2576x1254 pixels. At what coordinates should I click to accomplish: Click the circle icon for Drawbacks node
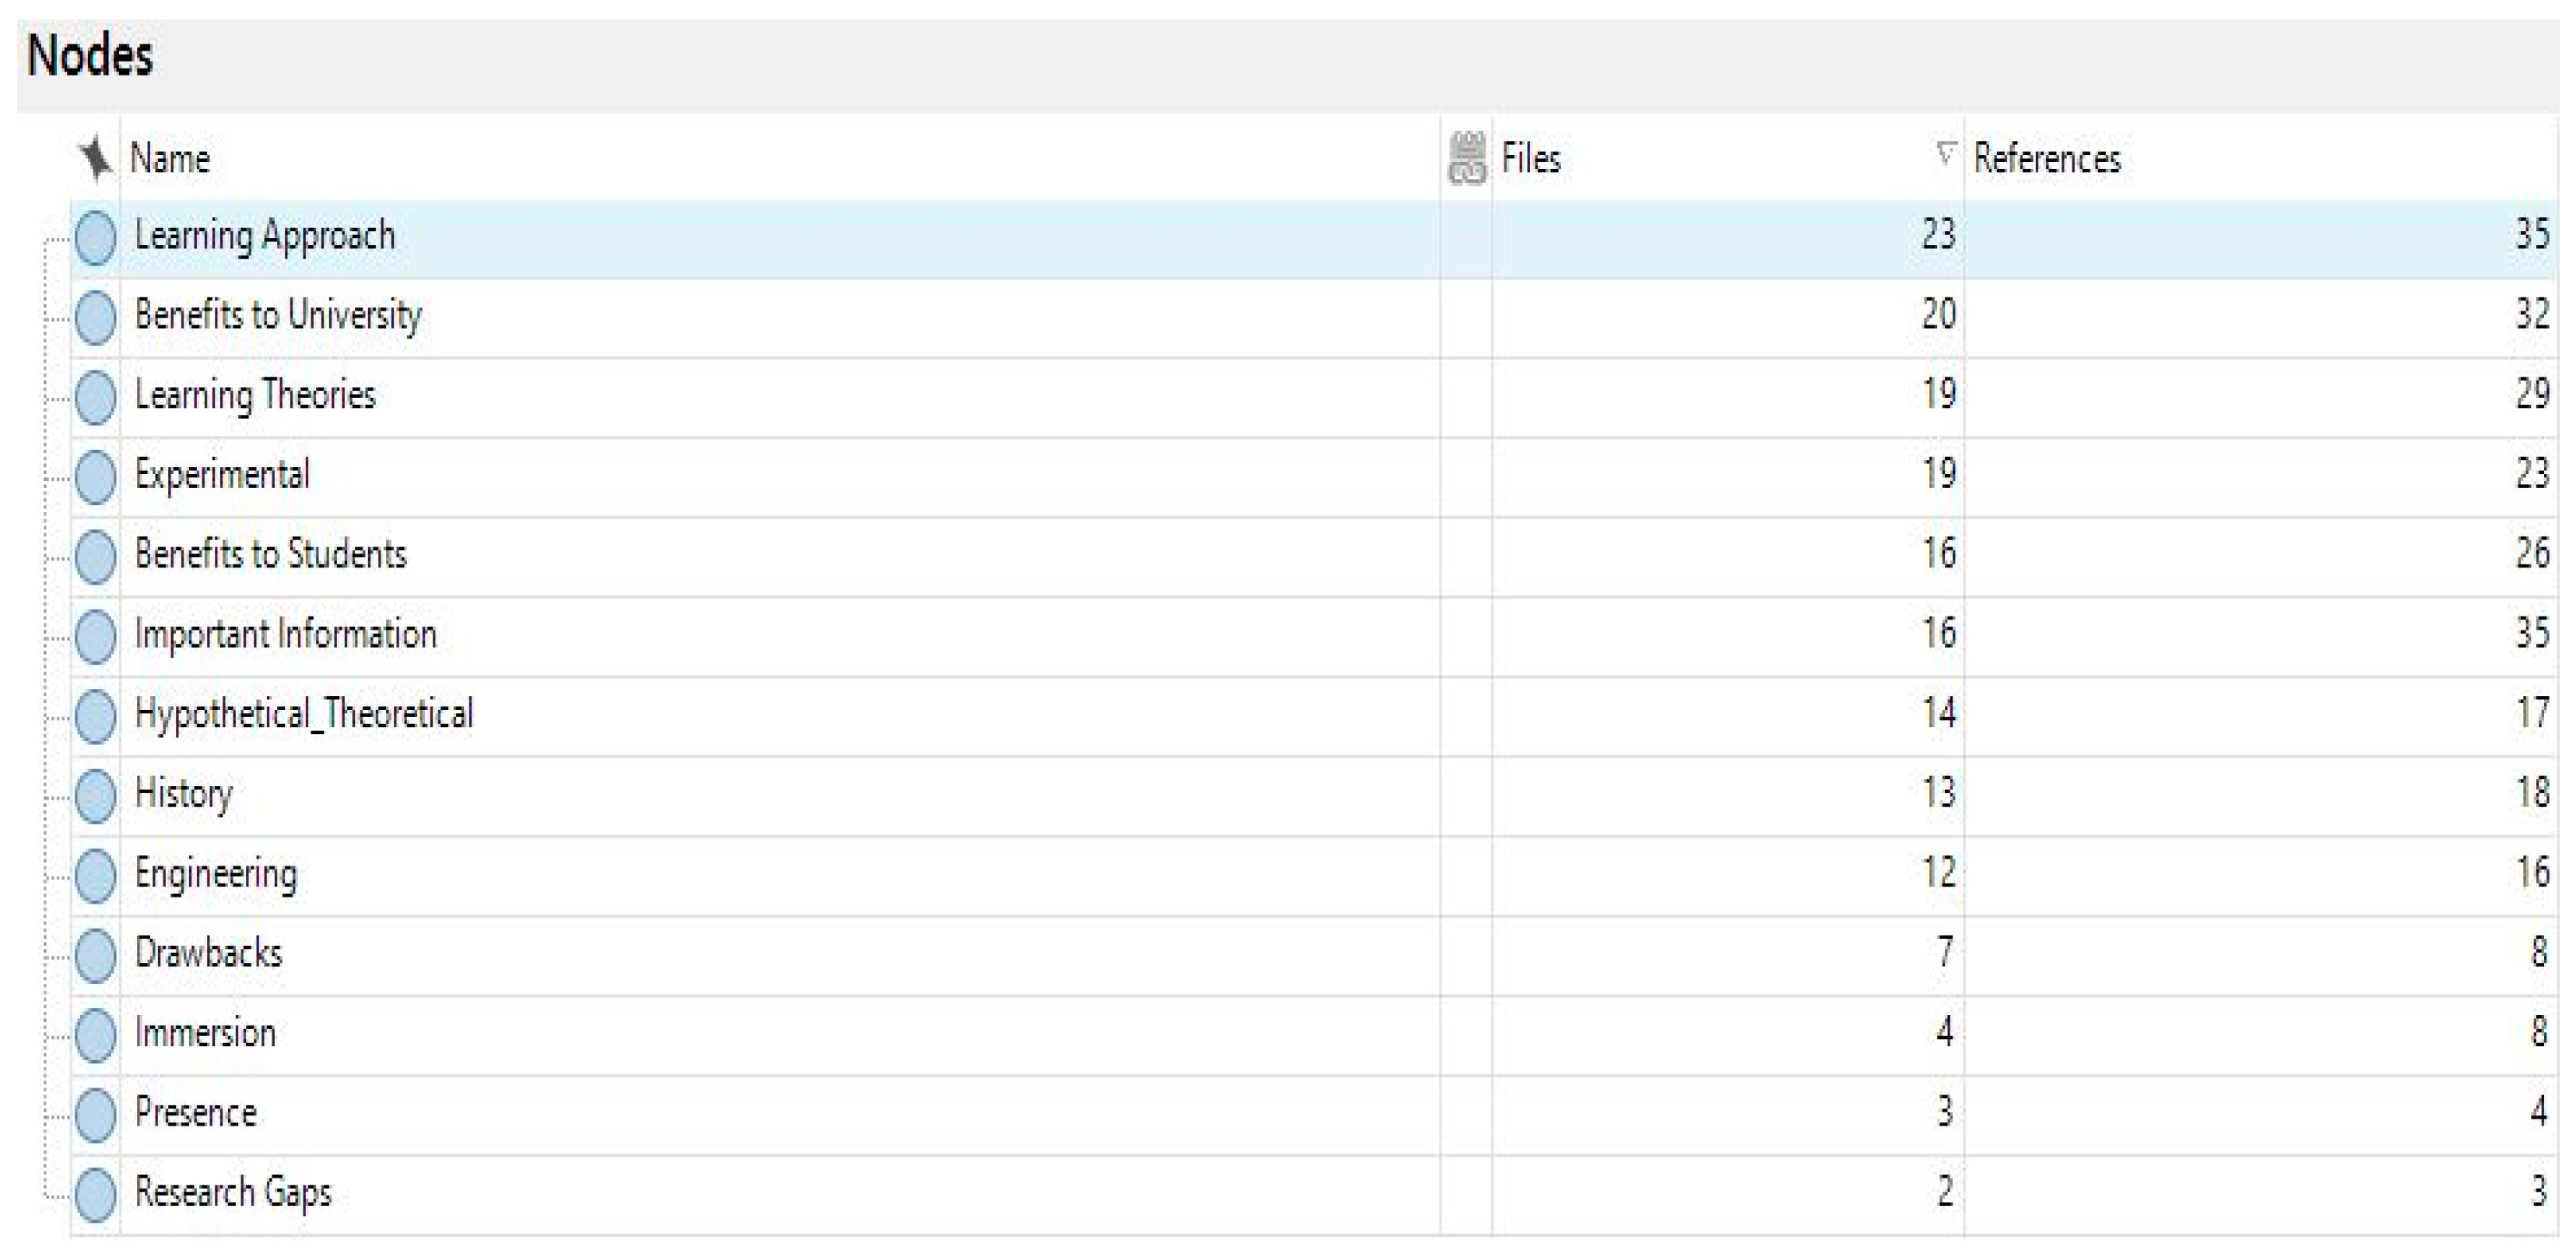(x=95, y=955)
